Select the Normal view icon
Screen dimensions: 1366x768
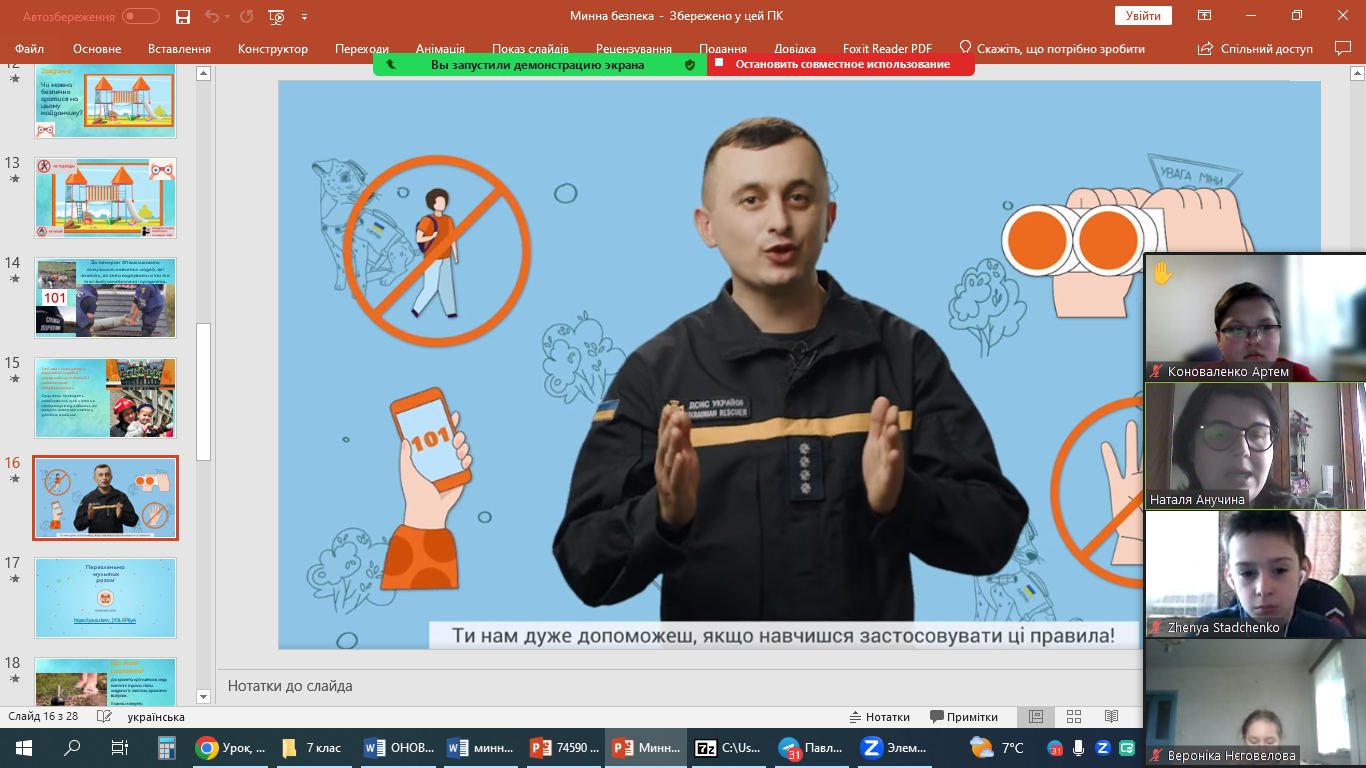(x=1036, y=717)
